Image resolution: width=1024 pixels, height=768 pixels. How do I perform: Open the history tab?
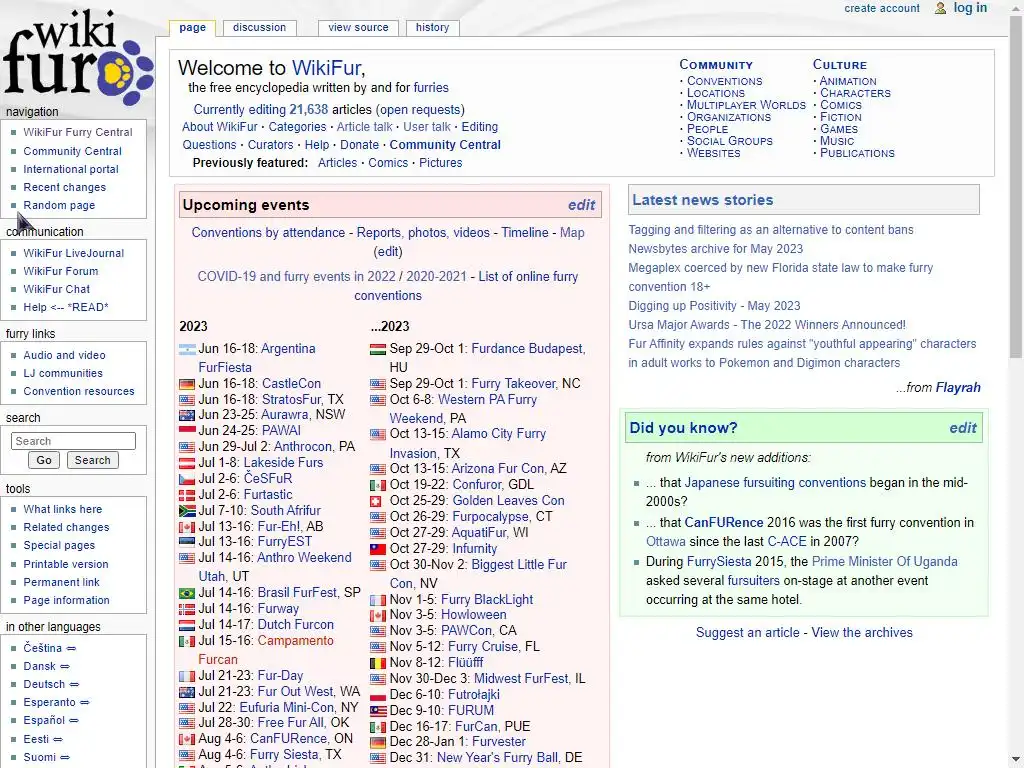(x=432, y=27)
